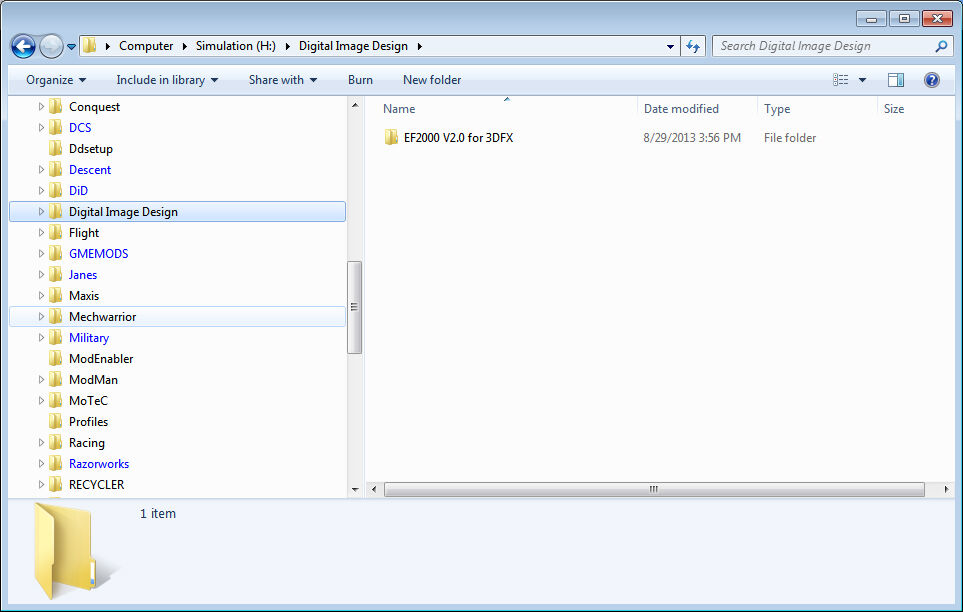Sort by Date modified column header
The height and width of the screenshot is (612, 963).
pos(681,109)
